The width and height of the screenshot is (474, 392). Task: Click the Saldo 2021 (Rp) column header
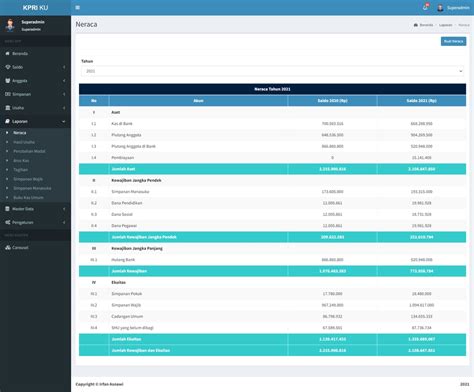(x=421, y=101)
